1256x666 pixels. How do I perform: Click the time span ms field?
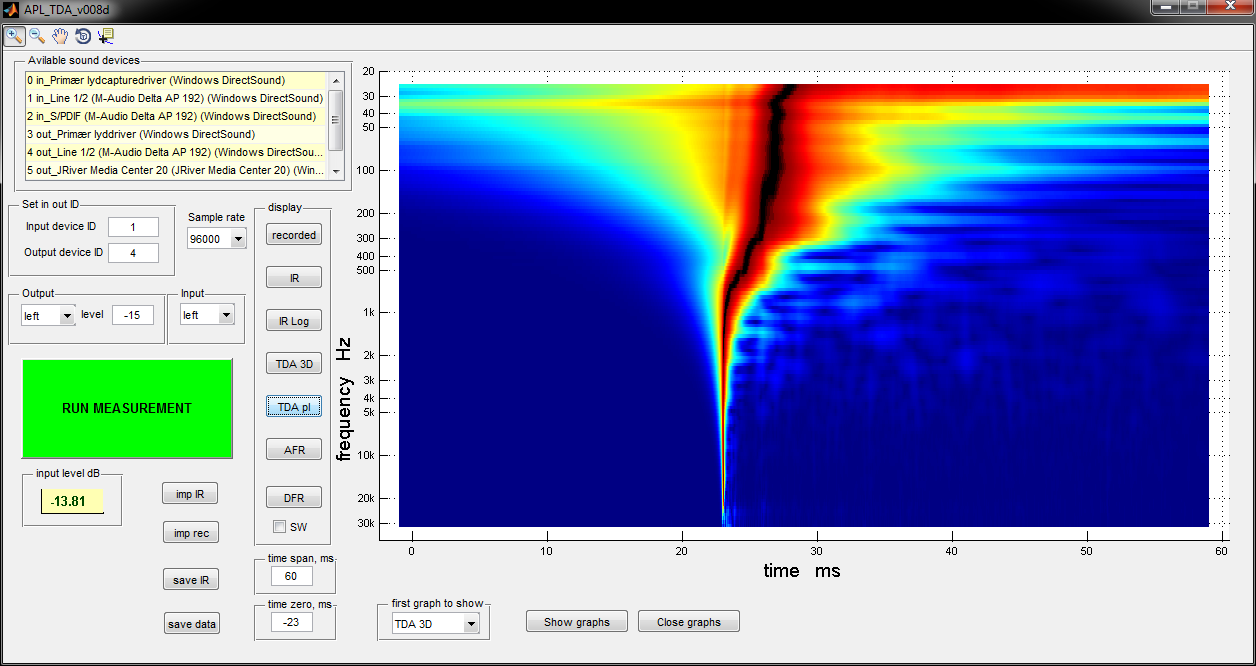pos(292,576)
